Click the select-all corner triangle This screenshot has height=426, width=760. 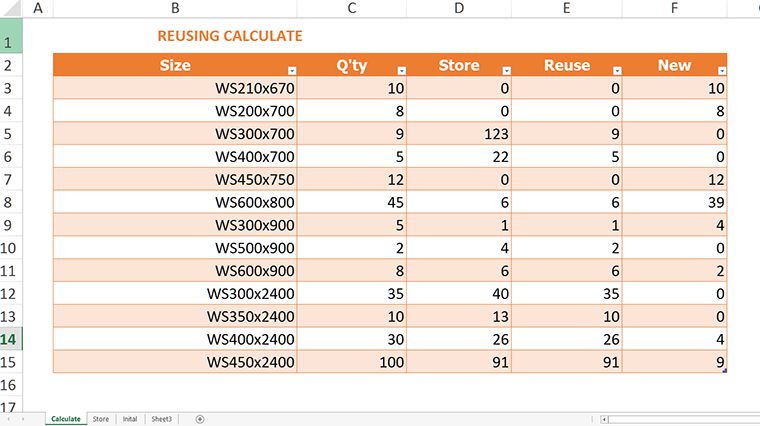click(x=11, y=9)
